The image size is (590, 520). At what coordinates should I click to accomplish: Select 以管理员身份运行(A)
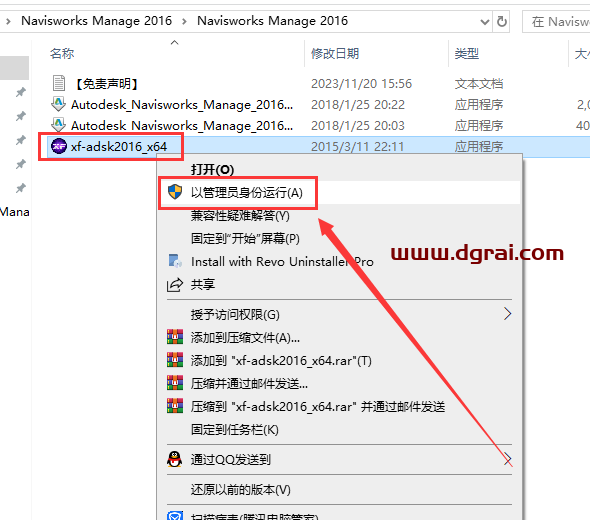pos(246,193)
